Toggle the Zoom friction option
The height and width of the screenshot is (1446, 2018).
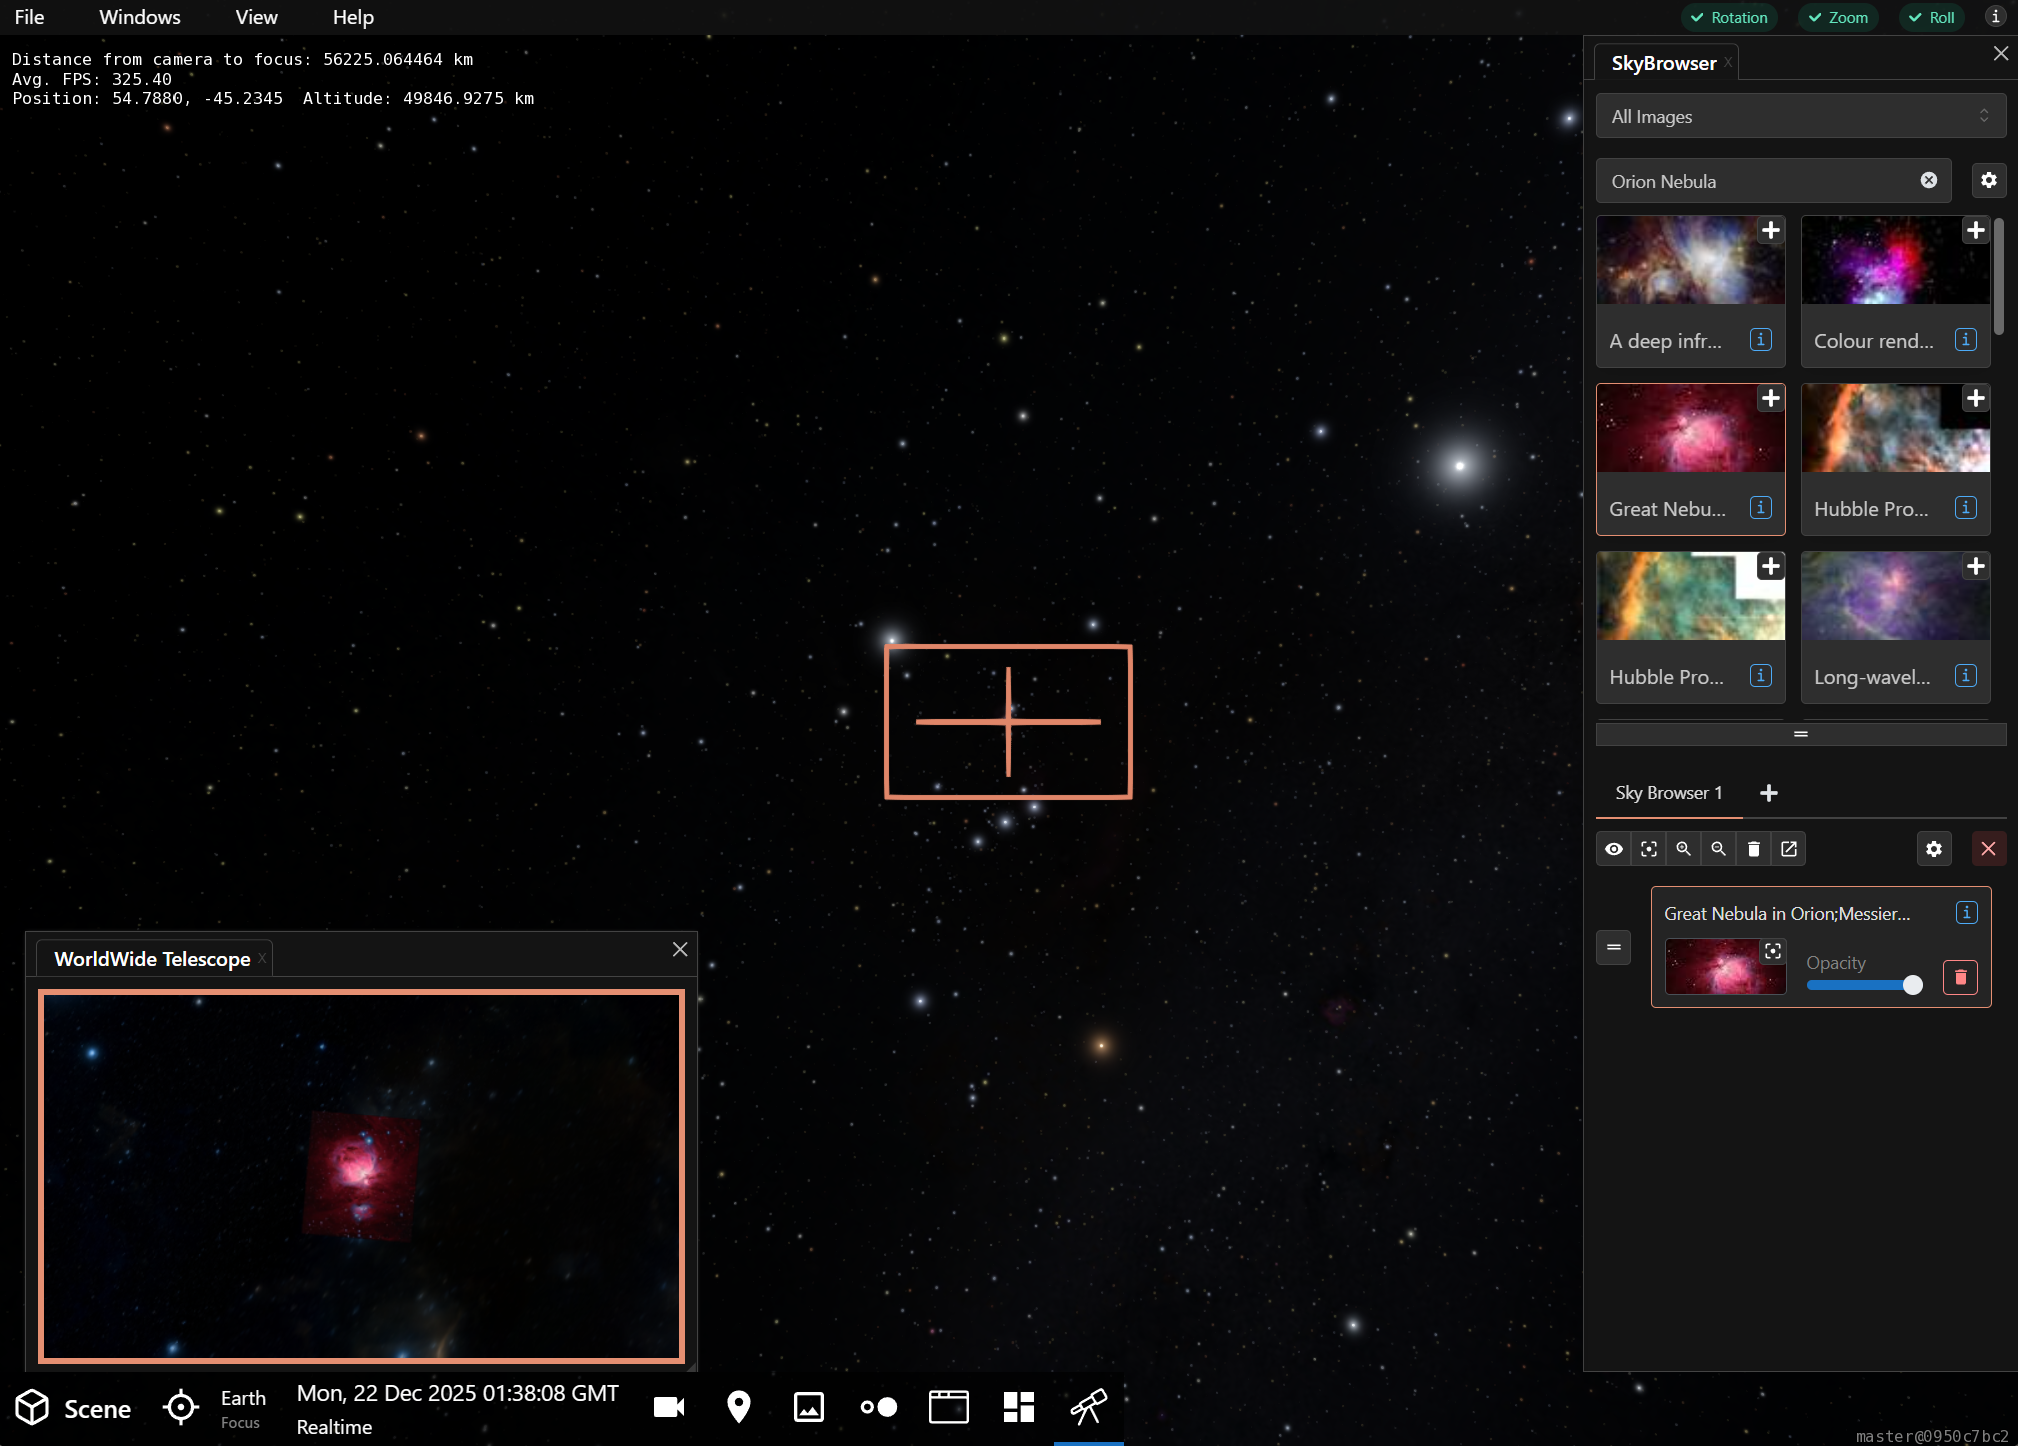pyautogui.click(x=1838, y=17)
